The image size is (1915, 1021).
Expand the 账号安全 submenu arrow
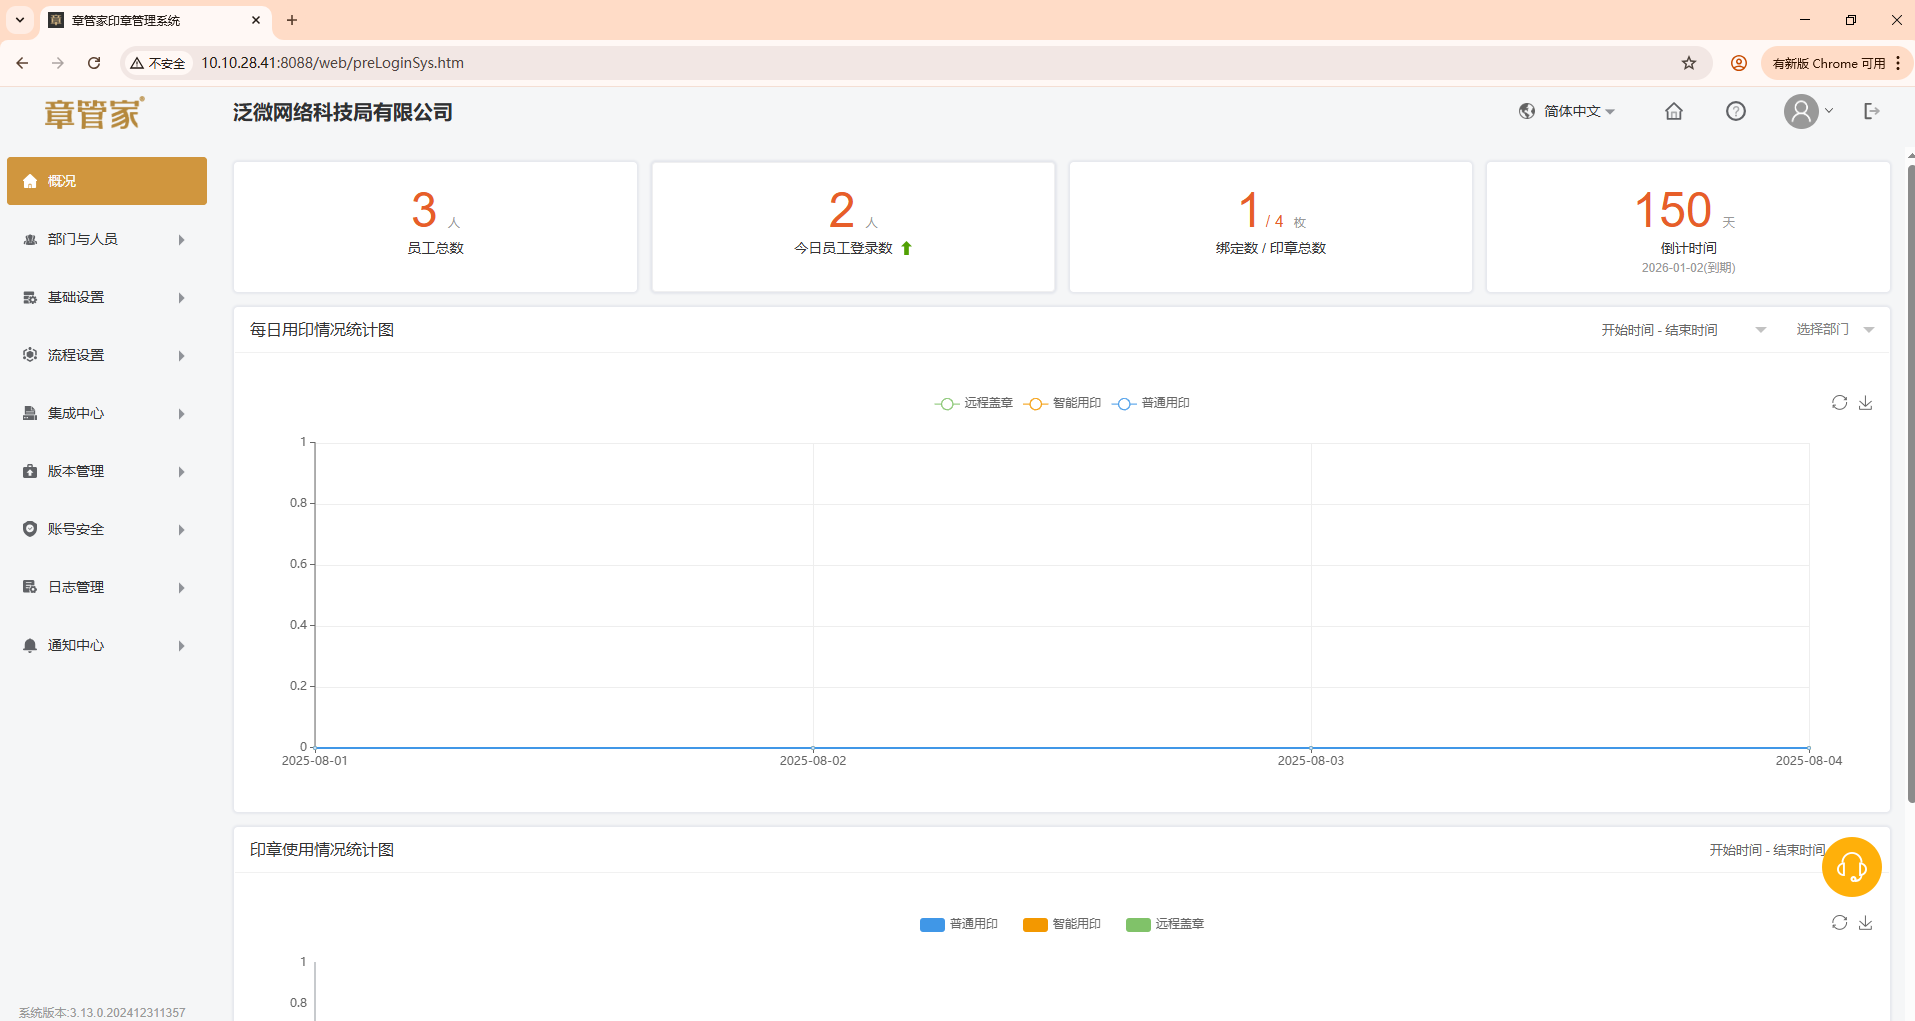coord(181,530)
